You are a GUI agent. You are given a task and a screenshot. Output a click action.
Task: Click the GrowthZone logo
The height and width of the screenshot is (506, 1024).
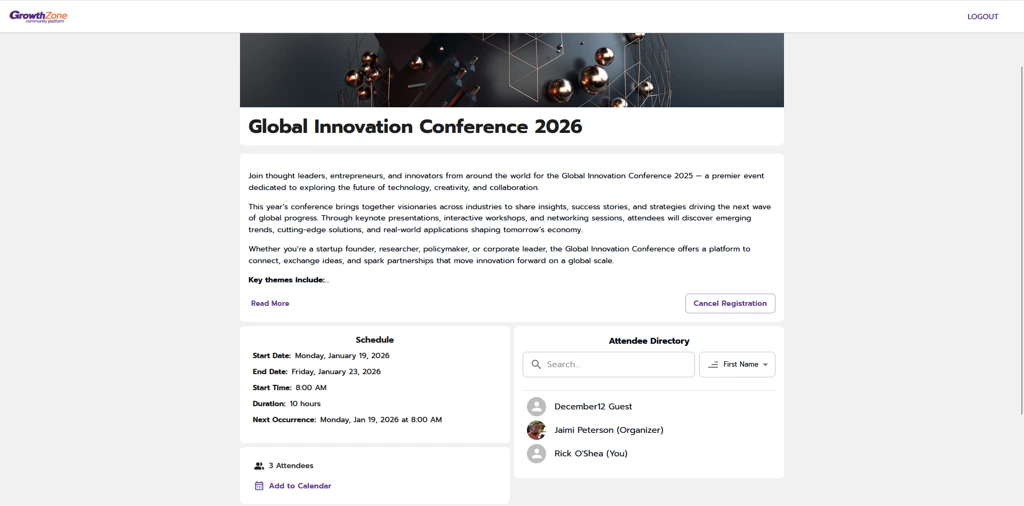38,16
